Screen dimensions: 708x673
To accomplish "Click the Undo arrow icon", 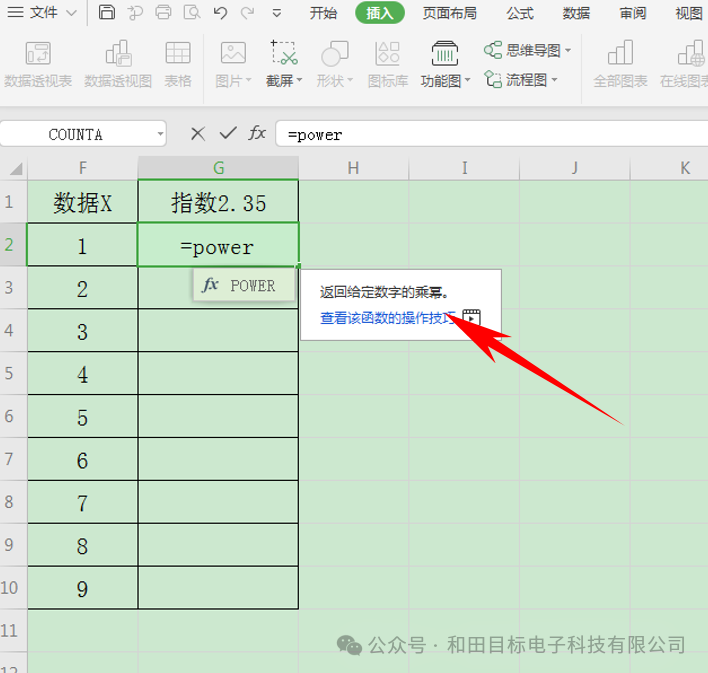I will 220,13.
